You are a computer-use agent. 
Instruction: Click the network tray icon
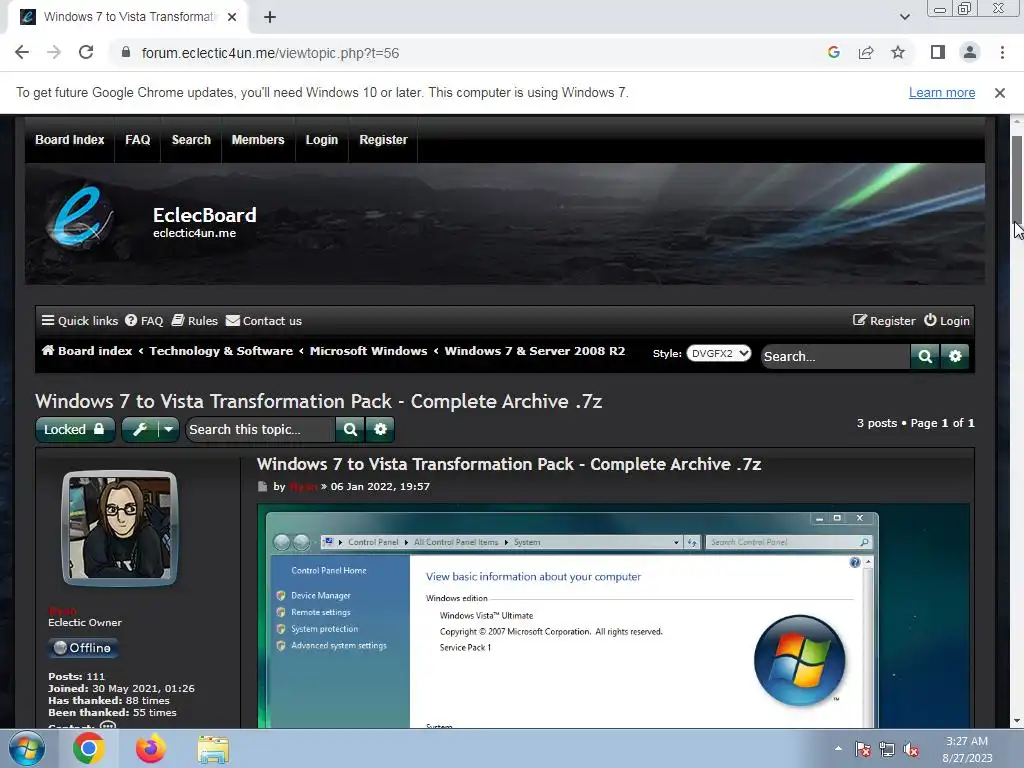887,749
